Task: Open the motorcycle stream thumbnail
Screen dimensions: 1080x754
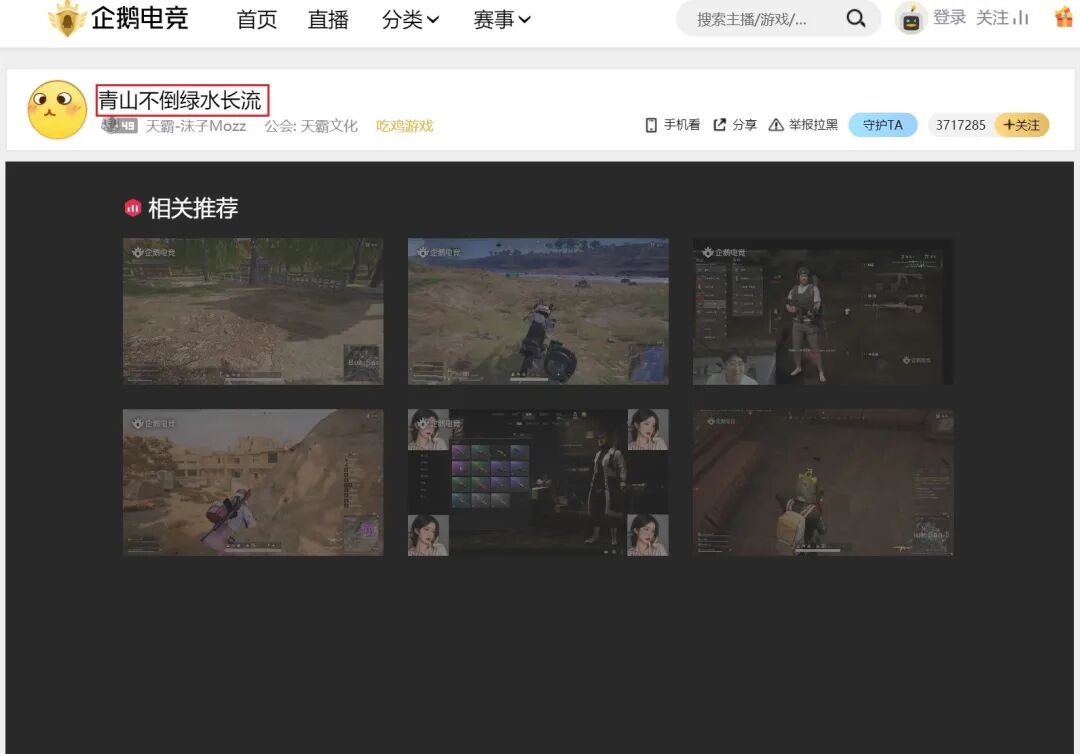Action: [538, 311]
